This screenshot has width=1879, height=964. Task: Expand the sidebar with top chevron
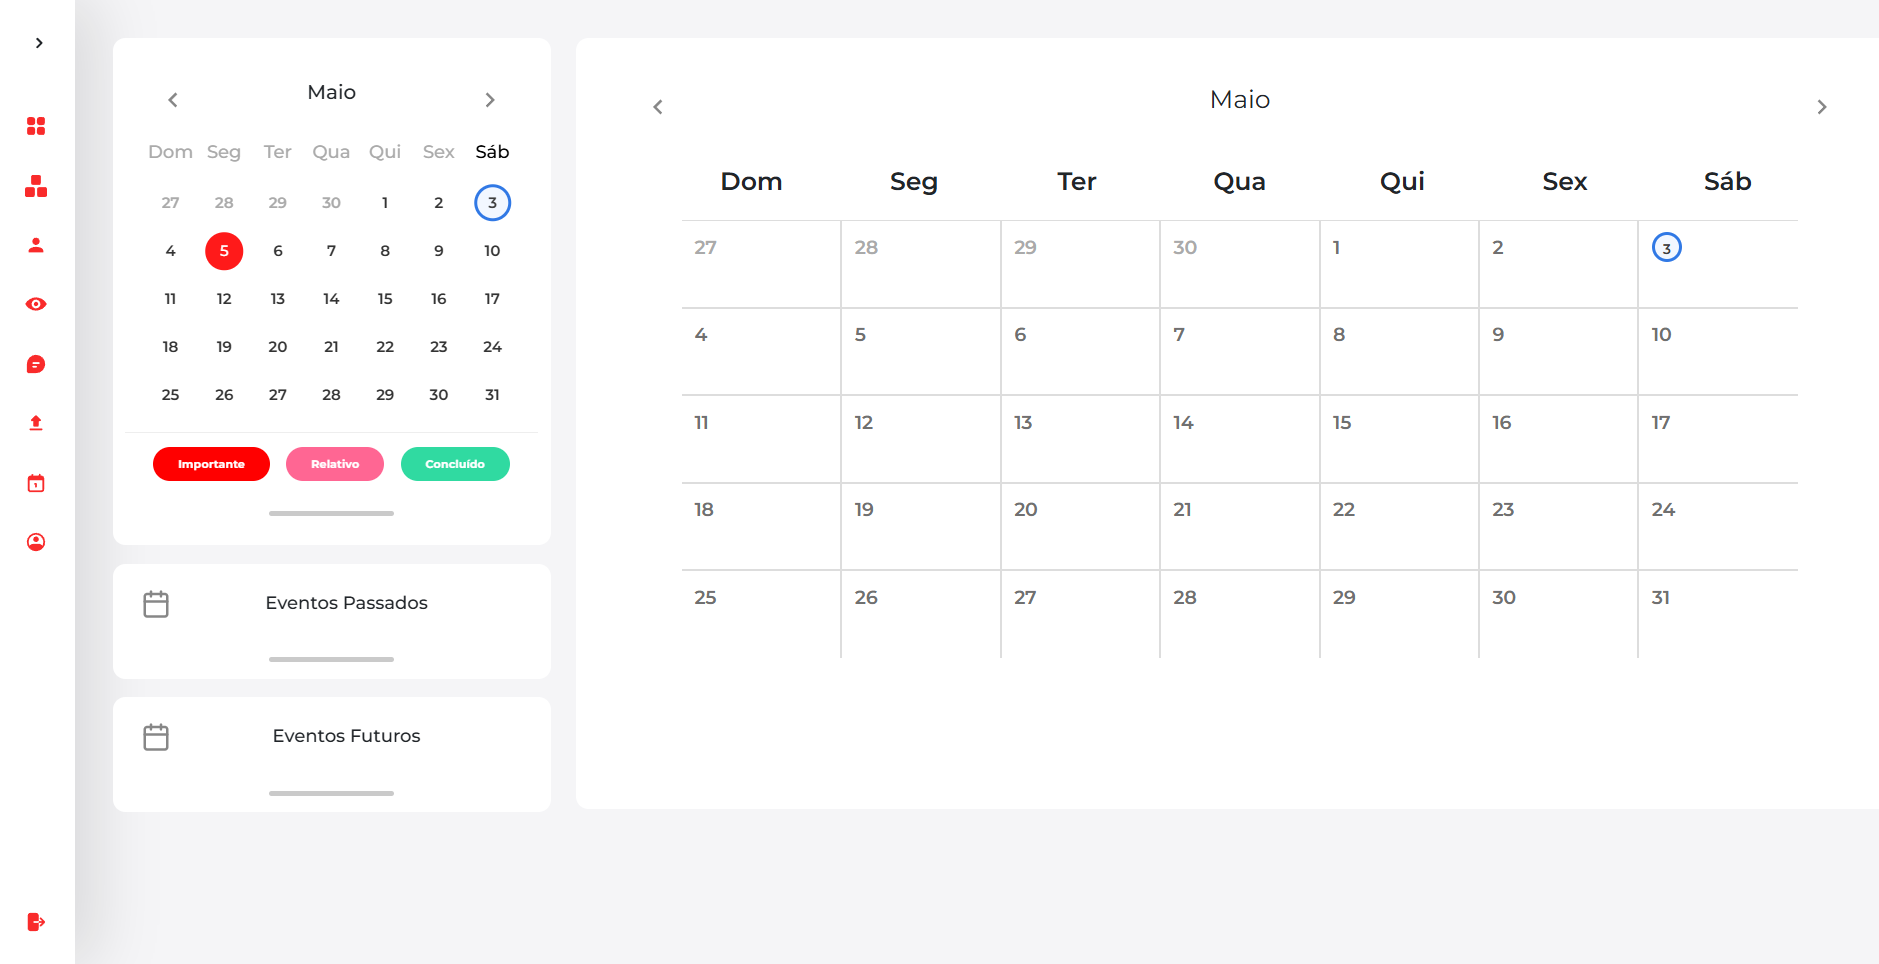[x=39, y=43]
